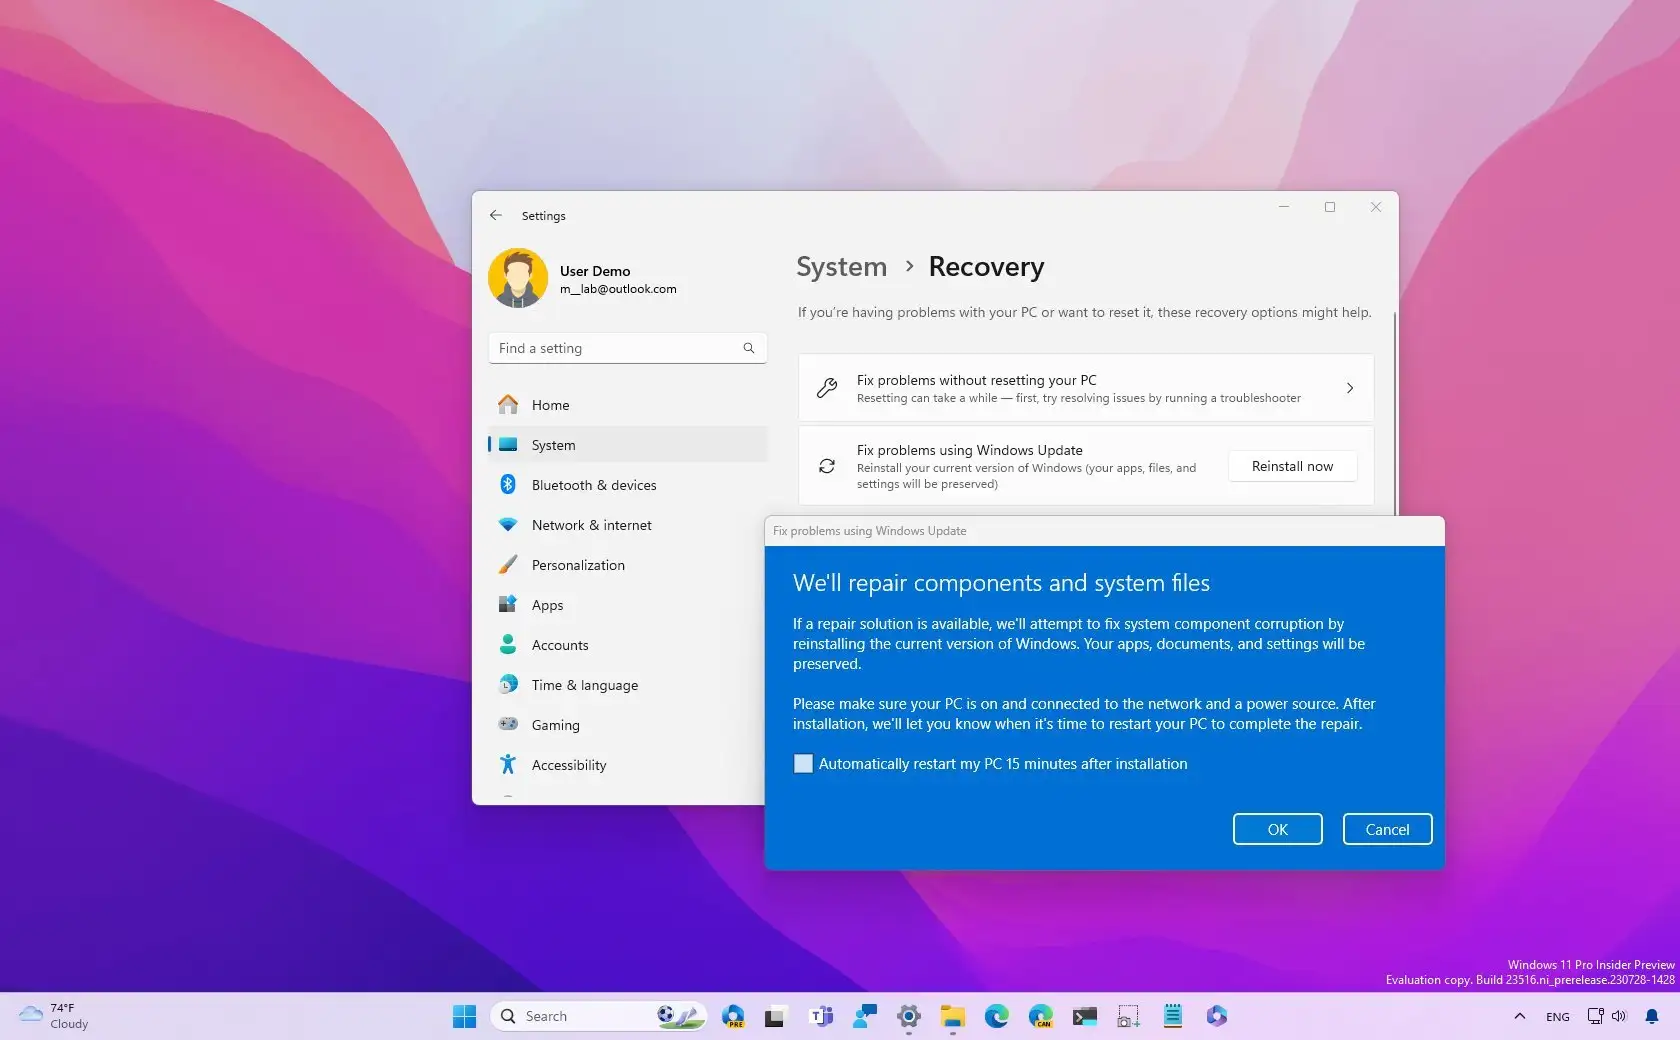Image resolution: width=1680 pixels, height=1040 pixels.
Task: Open Copilot from the taskbar
Action: point(1216,1016)
